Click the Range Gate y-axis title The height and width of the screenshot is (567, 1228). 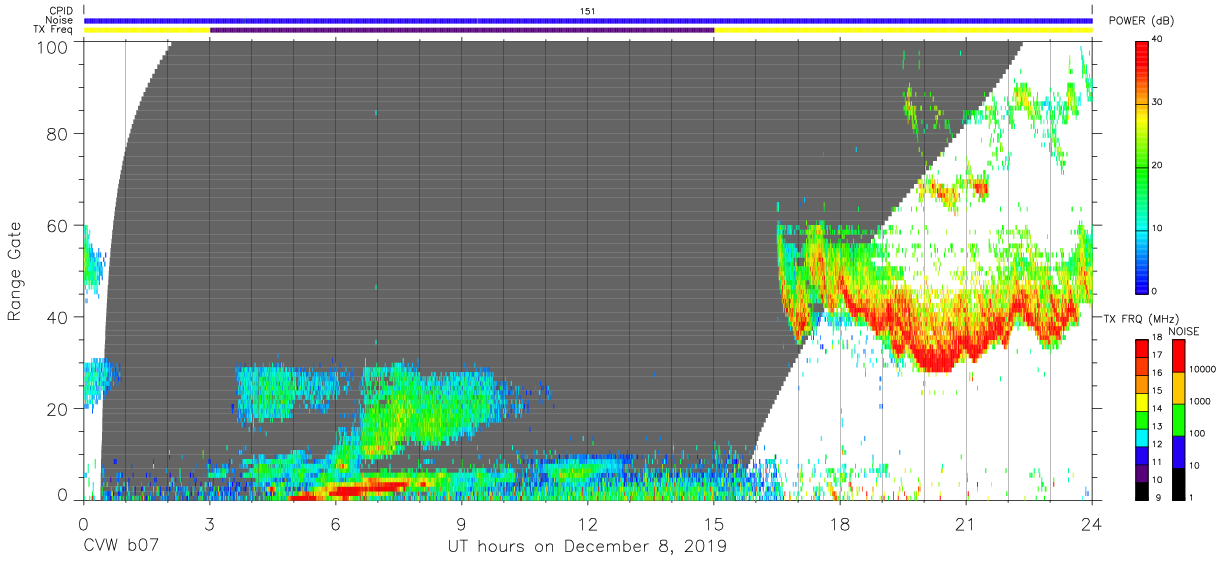[x=15, y=271]
